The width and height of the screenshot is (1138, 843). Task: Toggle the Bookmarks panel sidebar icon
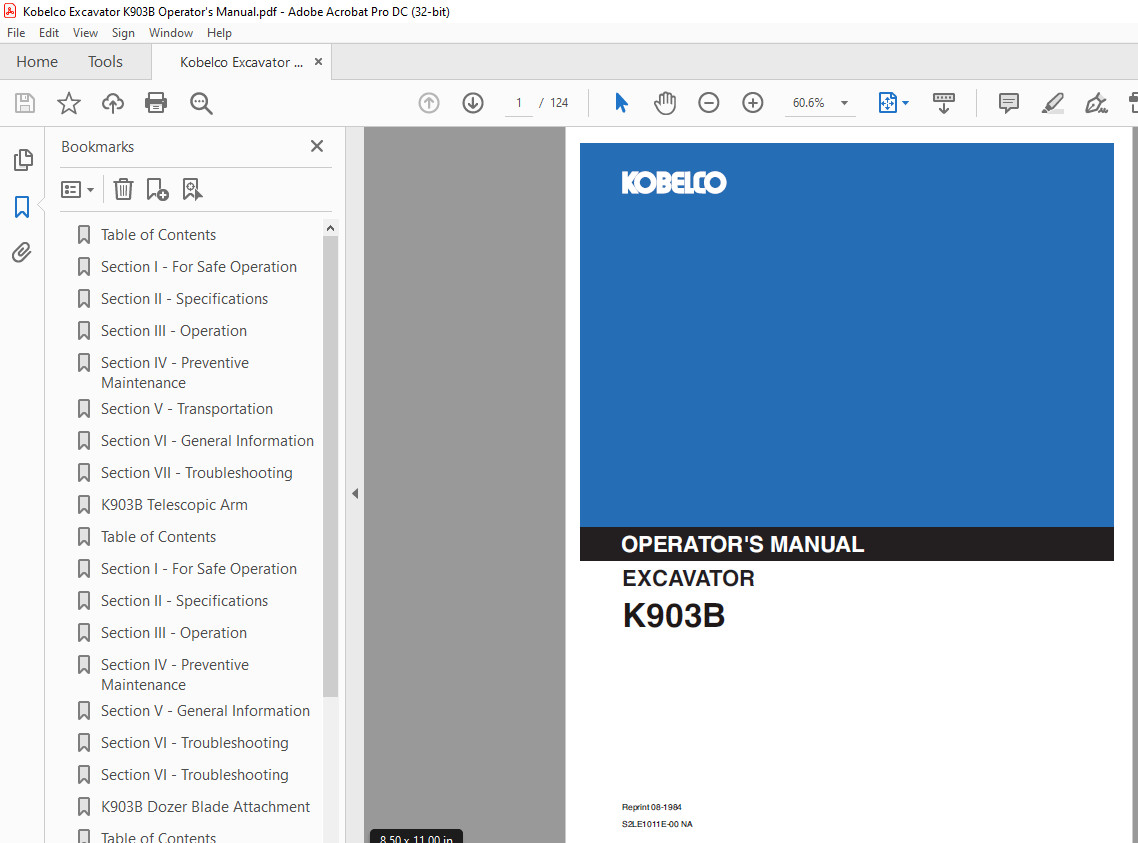[x=22, y=207]
